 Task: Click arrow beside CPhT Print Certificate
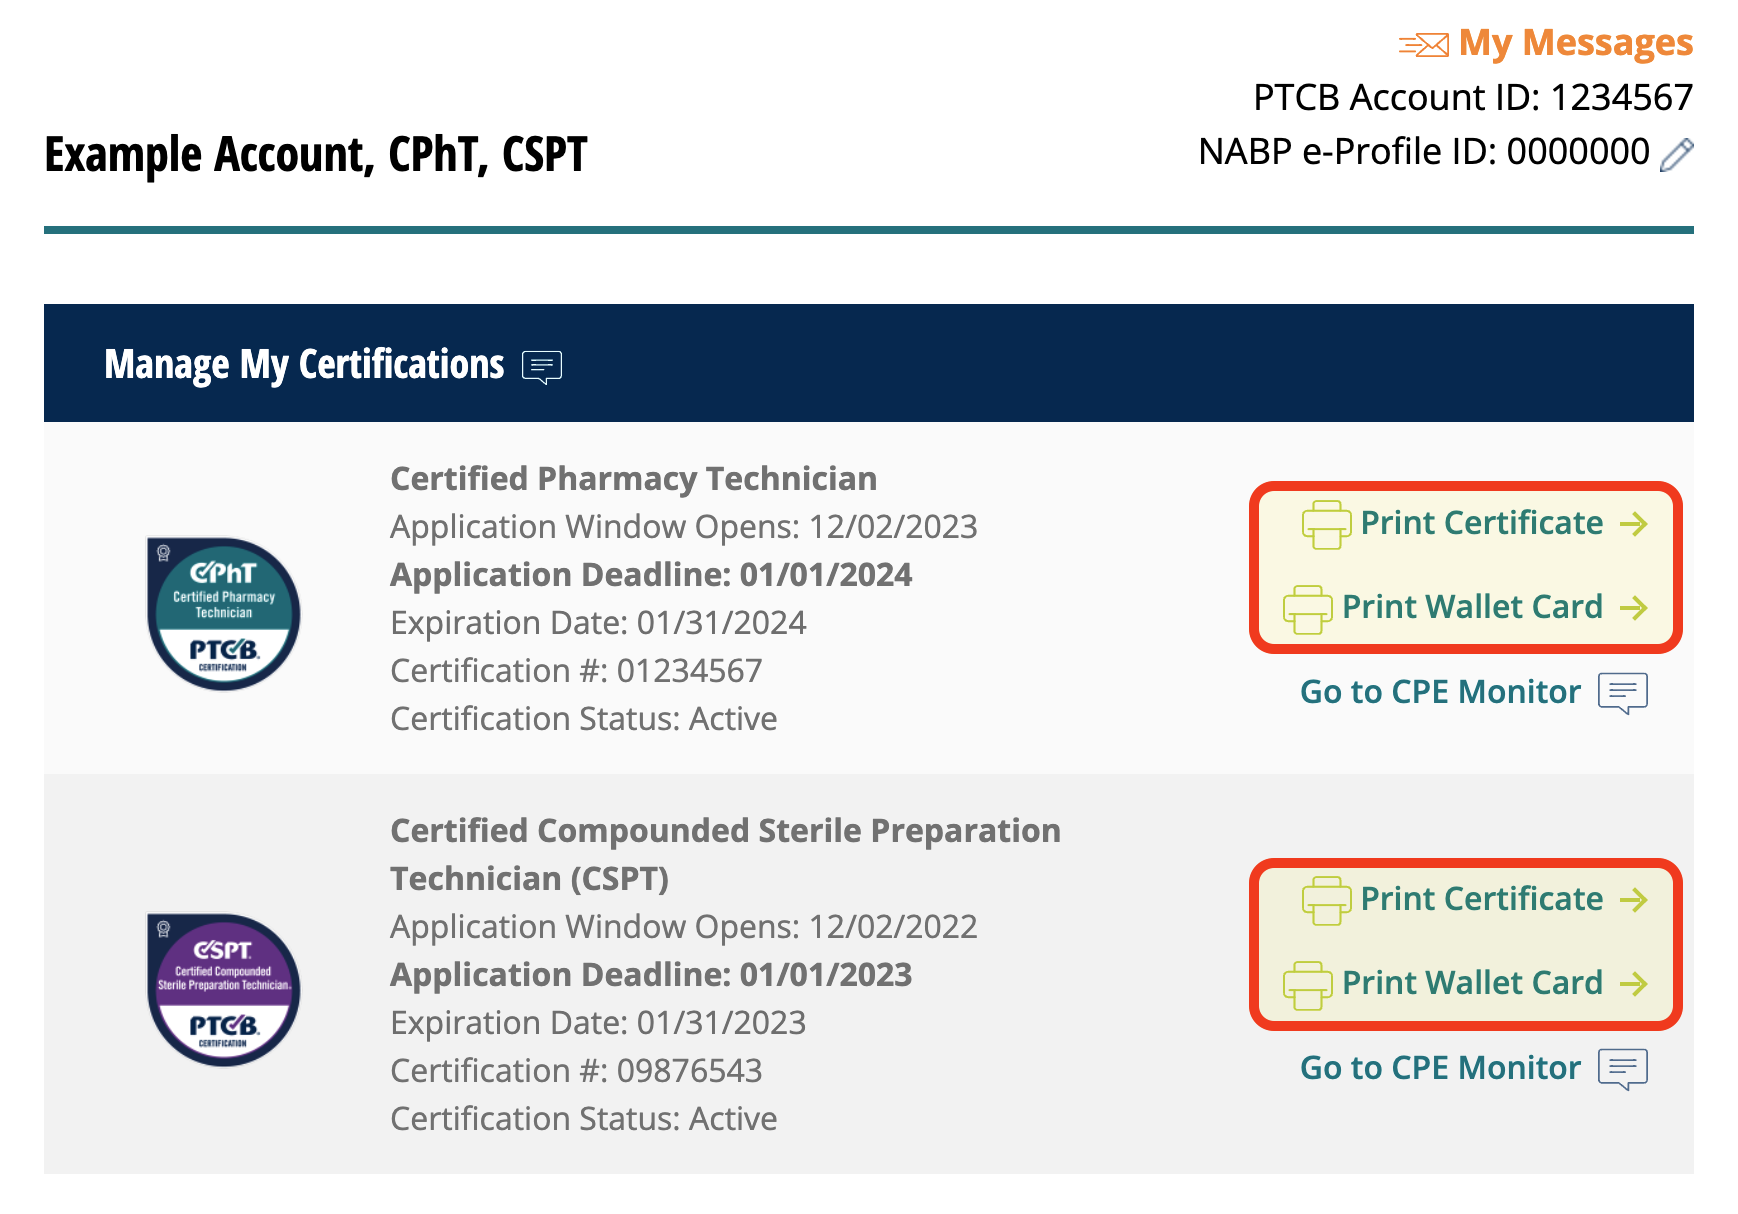point(1634,524)
